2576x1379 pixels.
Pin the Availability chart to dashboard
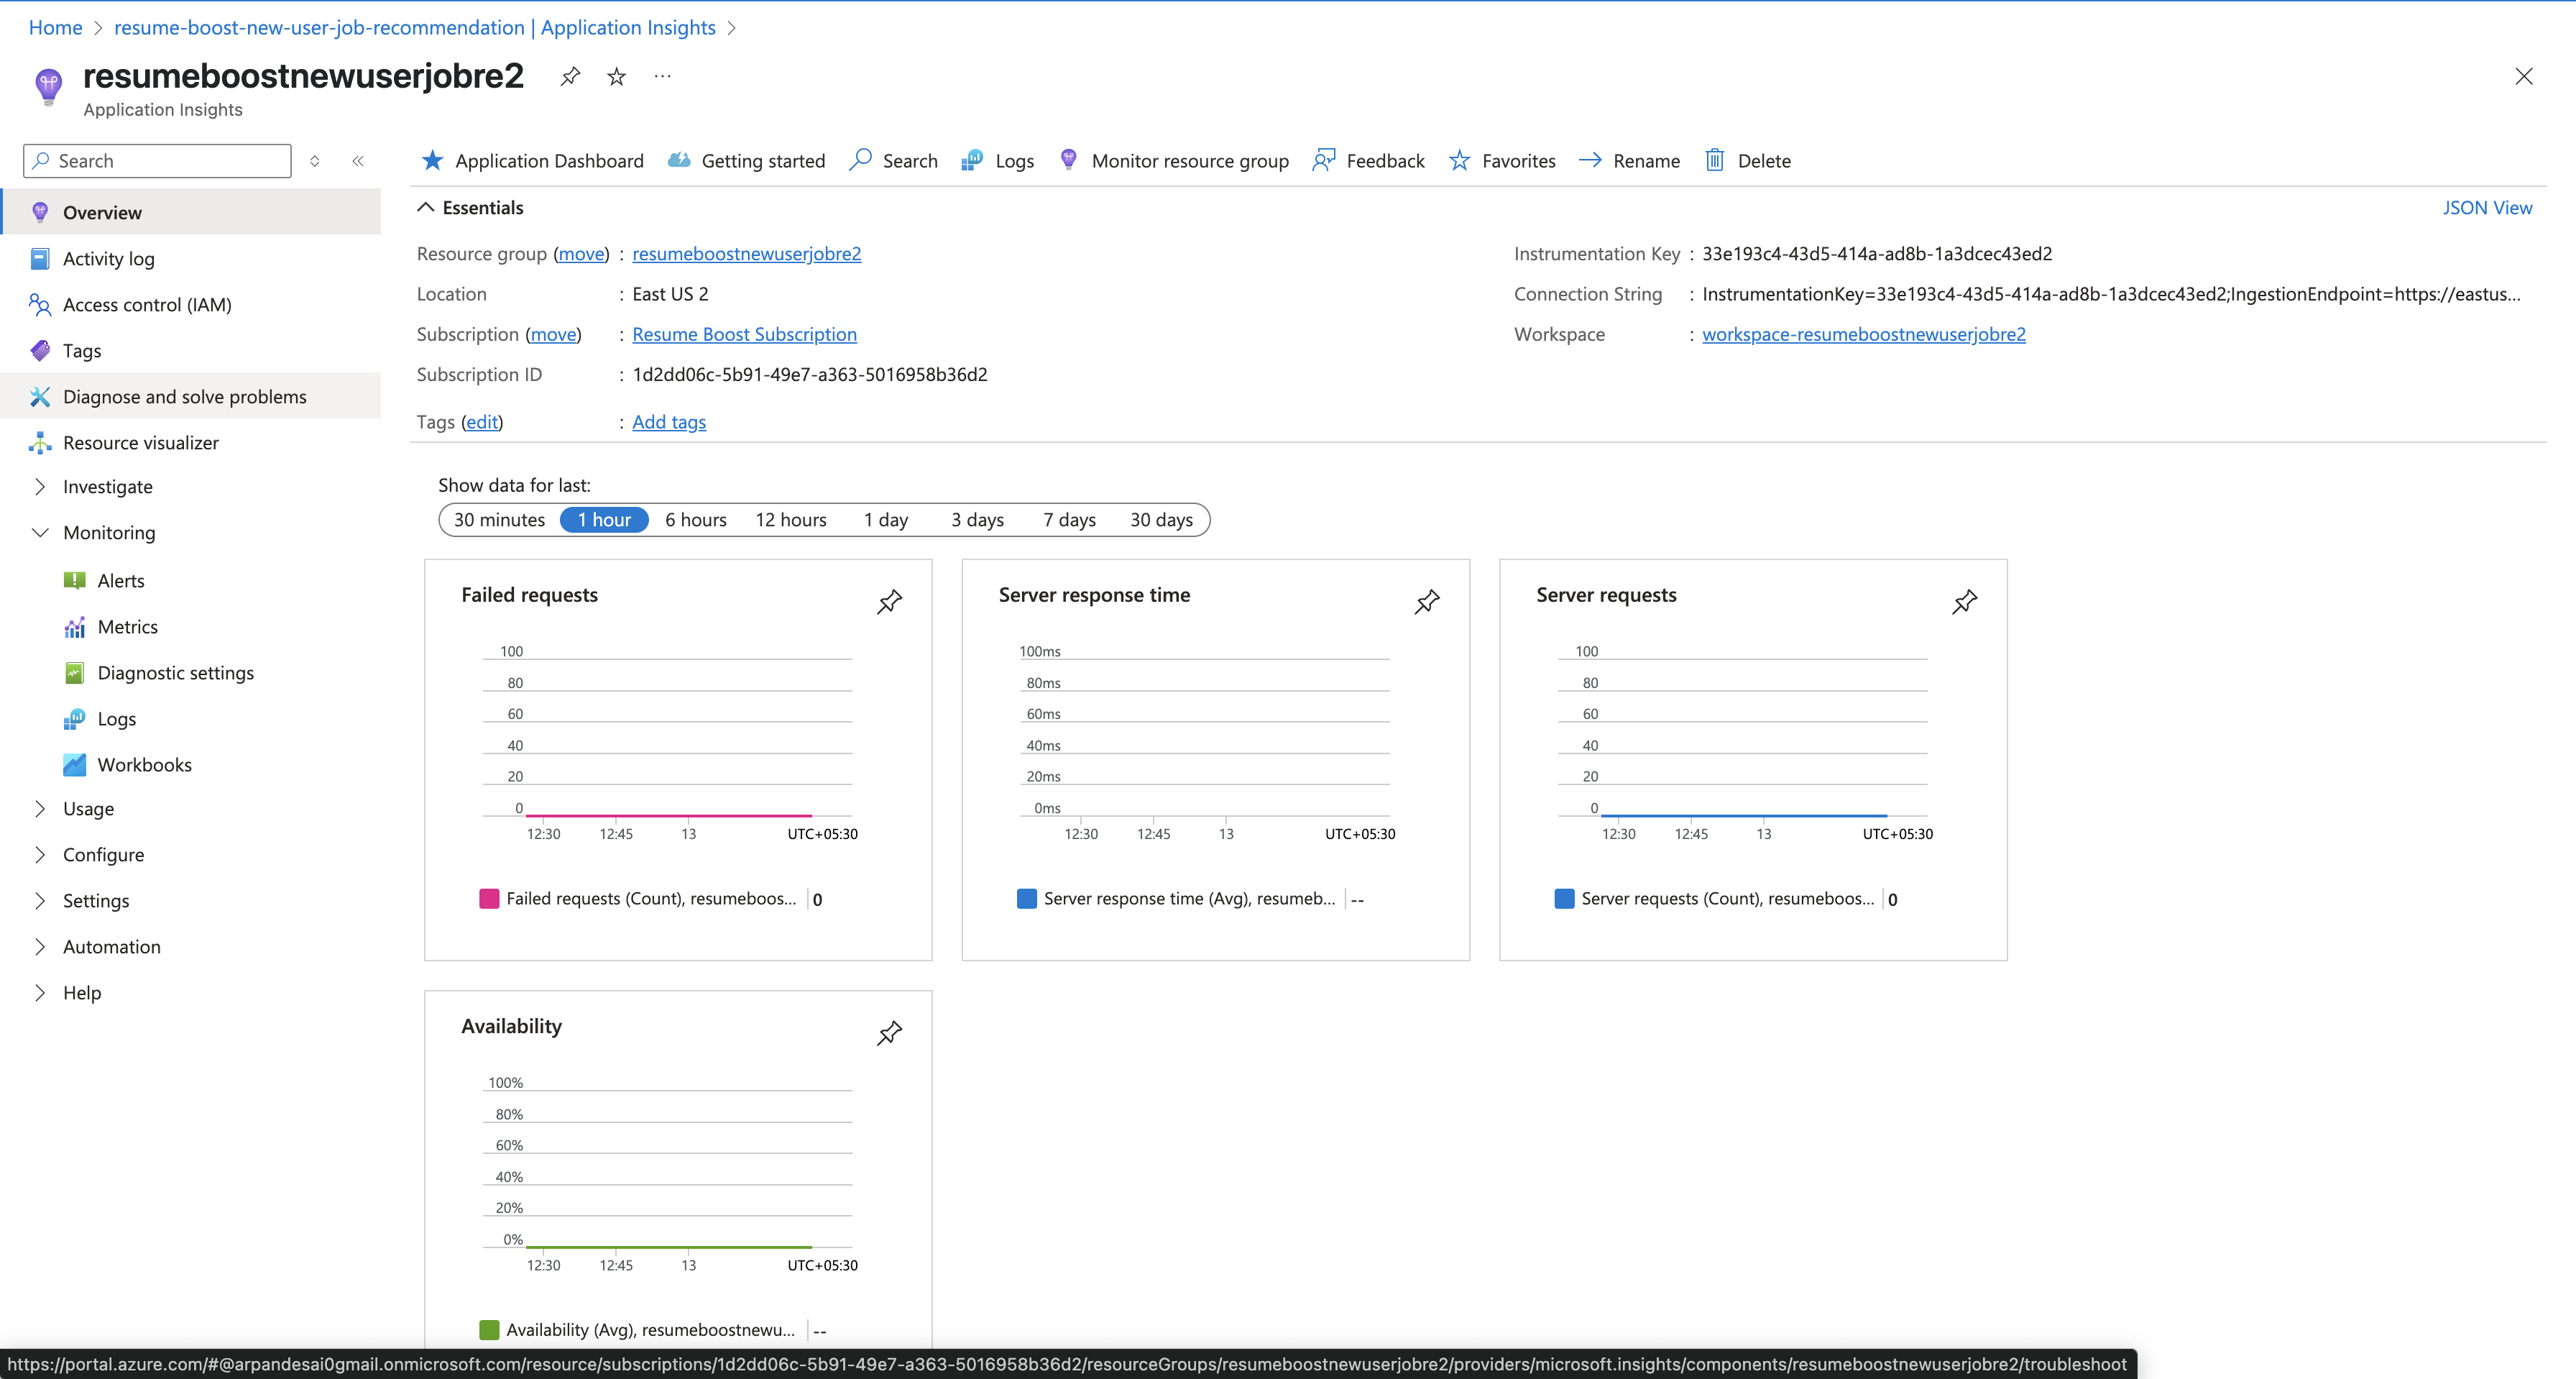click(x=889, y=1032)
